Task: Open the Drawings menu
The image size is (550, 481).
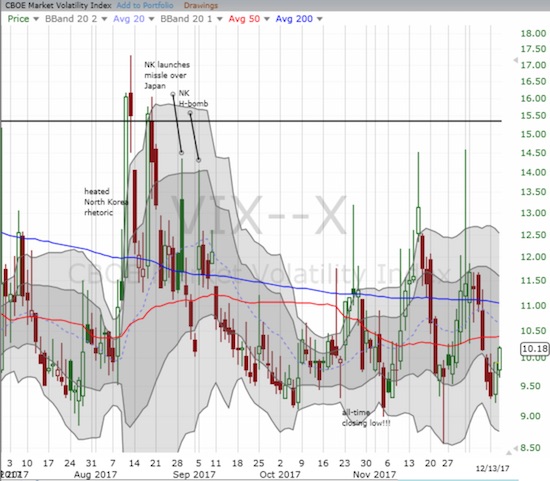Action: 201,6
